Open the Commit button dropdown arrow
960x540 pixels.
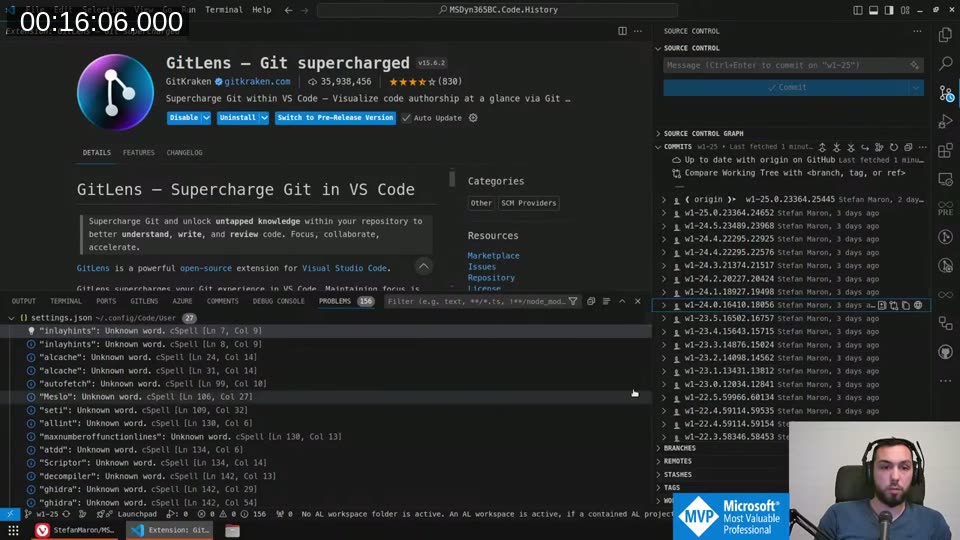point(915,87)
